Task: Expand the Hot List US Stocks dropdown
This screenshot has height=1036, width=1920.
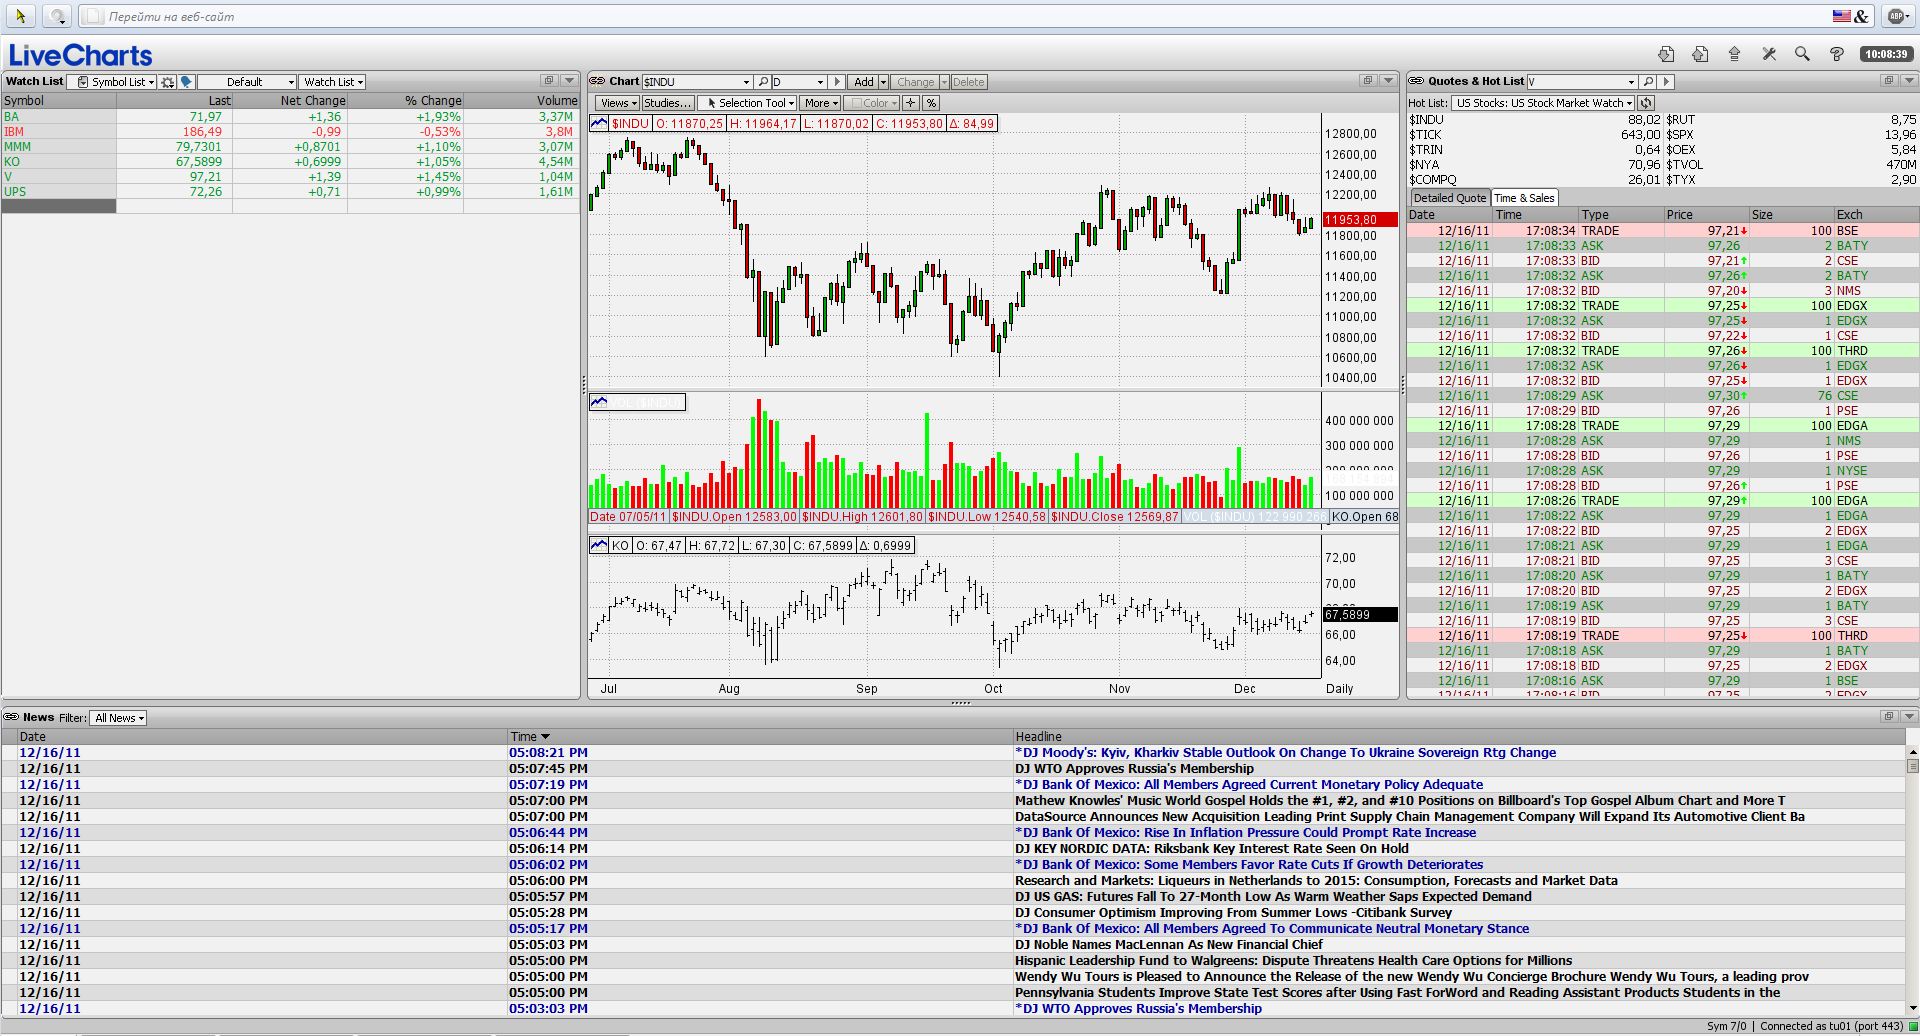Action: (1544, 103)
